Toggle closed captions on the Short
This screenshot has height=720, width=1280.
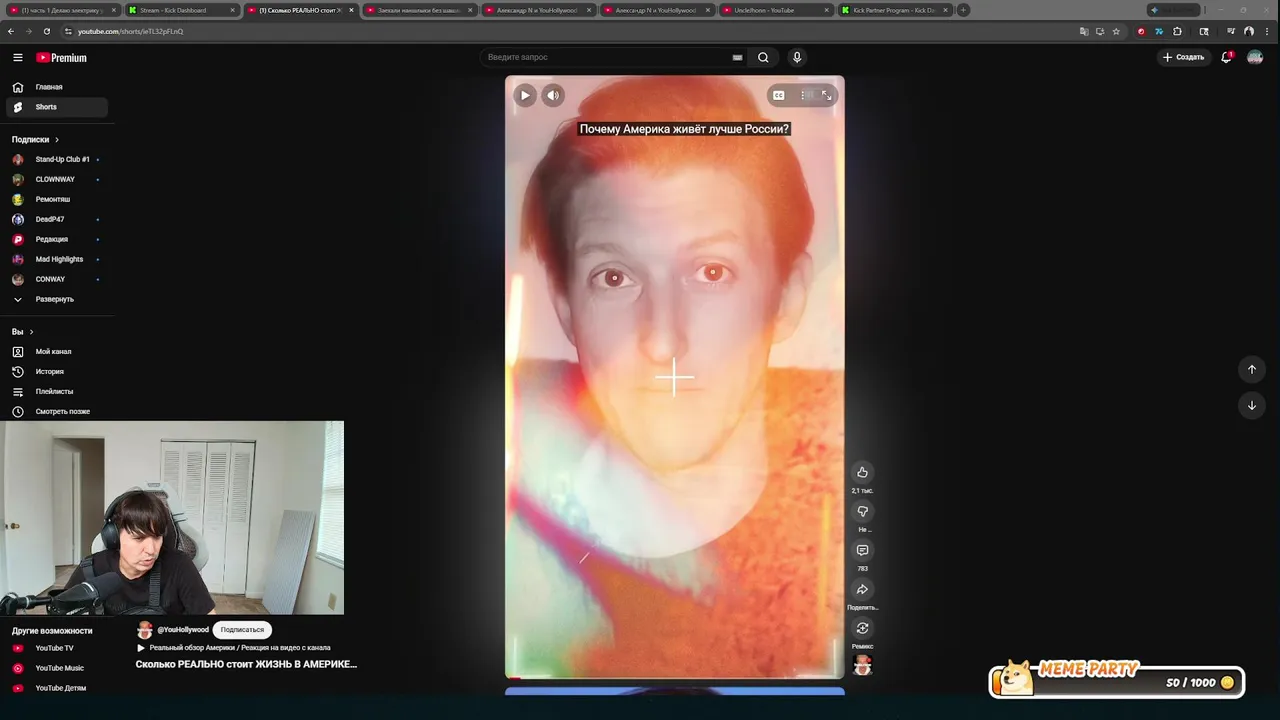[778, 95]
